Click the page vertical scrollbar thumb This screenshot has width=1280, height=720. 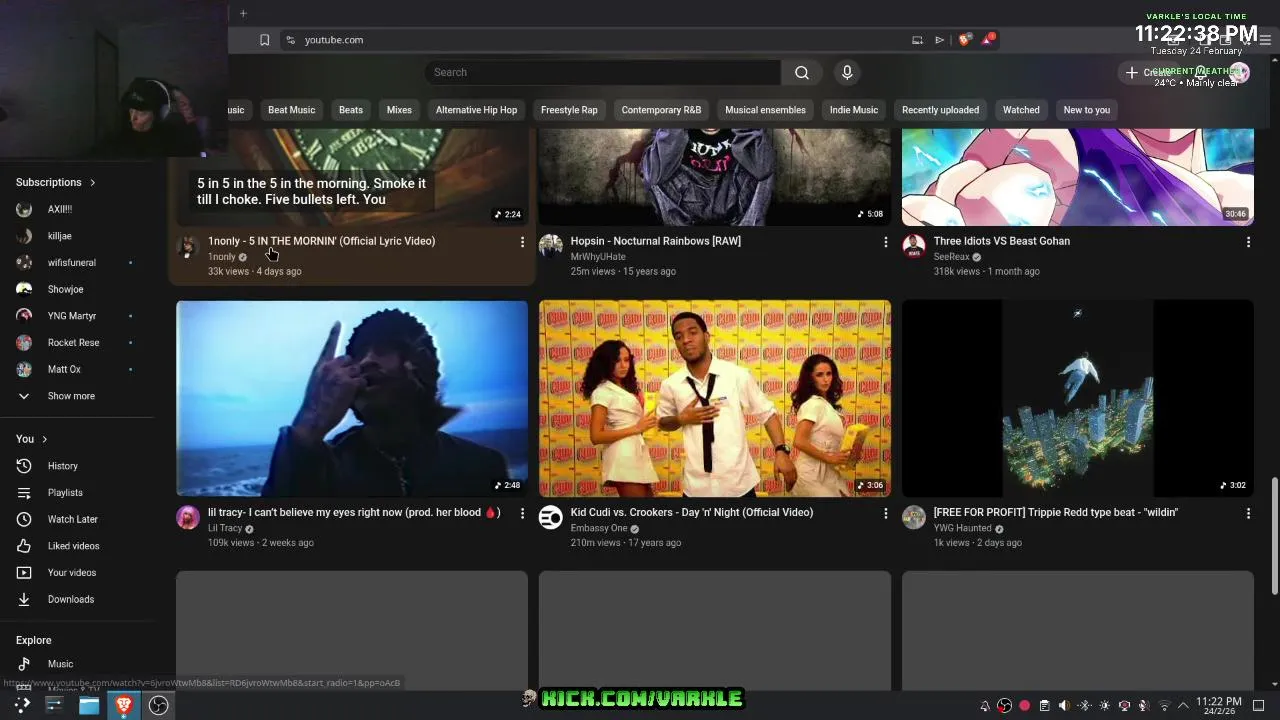click(1274, 536)
